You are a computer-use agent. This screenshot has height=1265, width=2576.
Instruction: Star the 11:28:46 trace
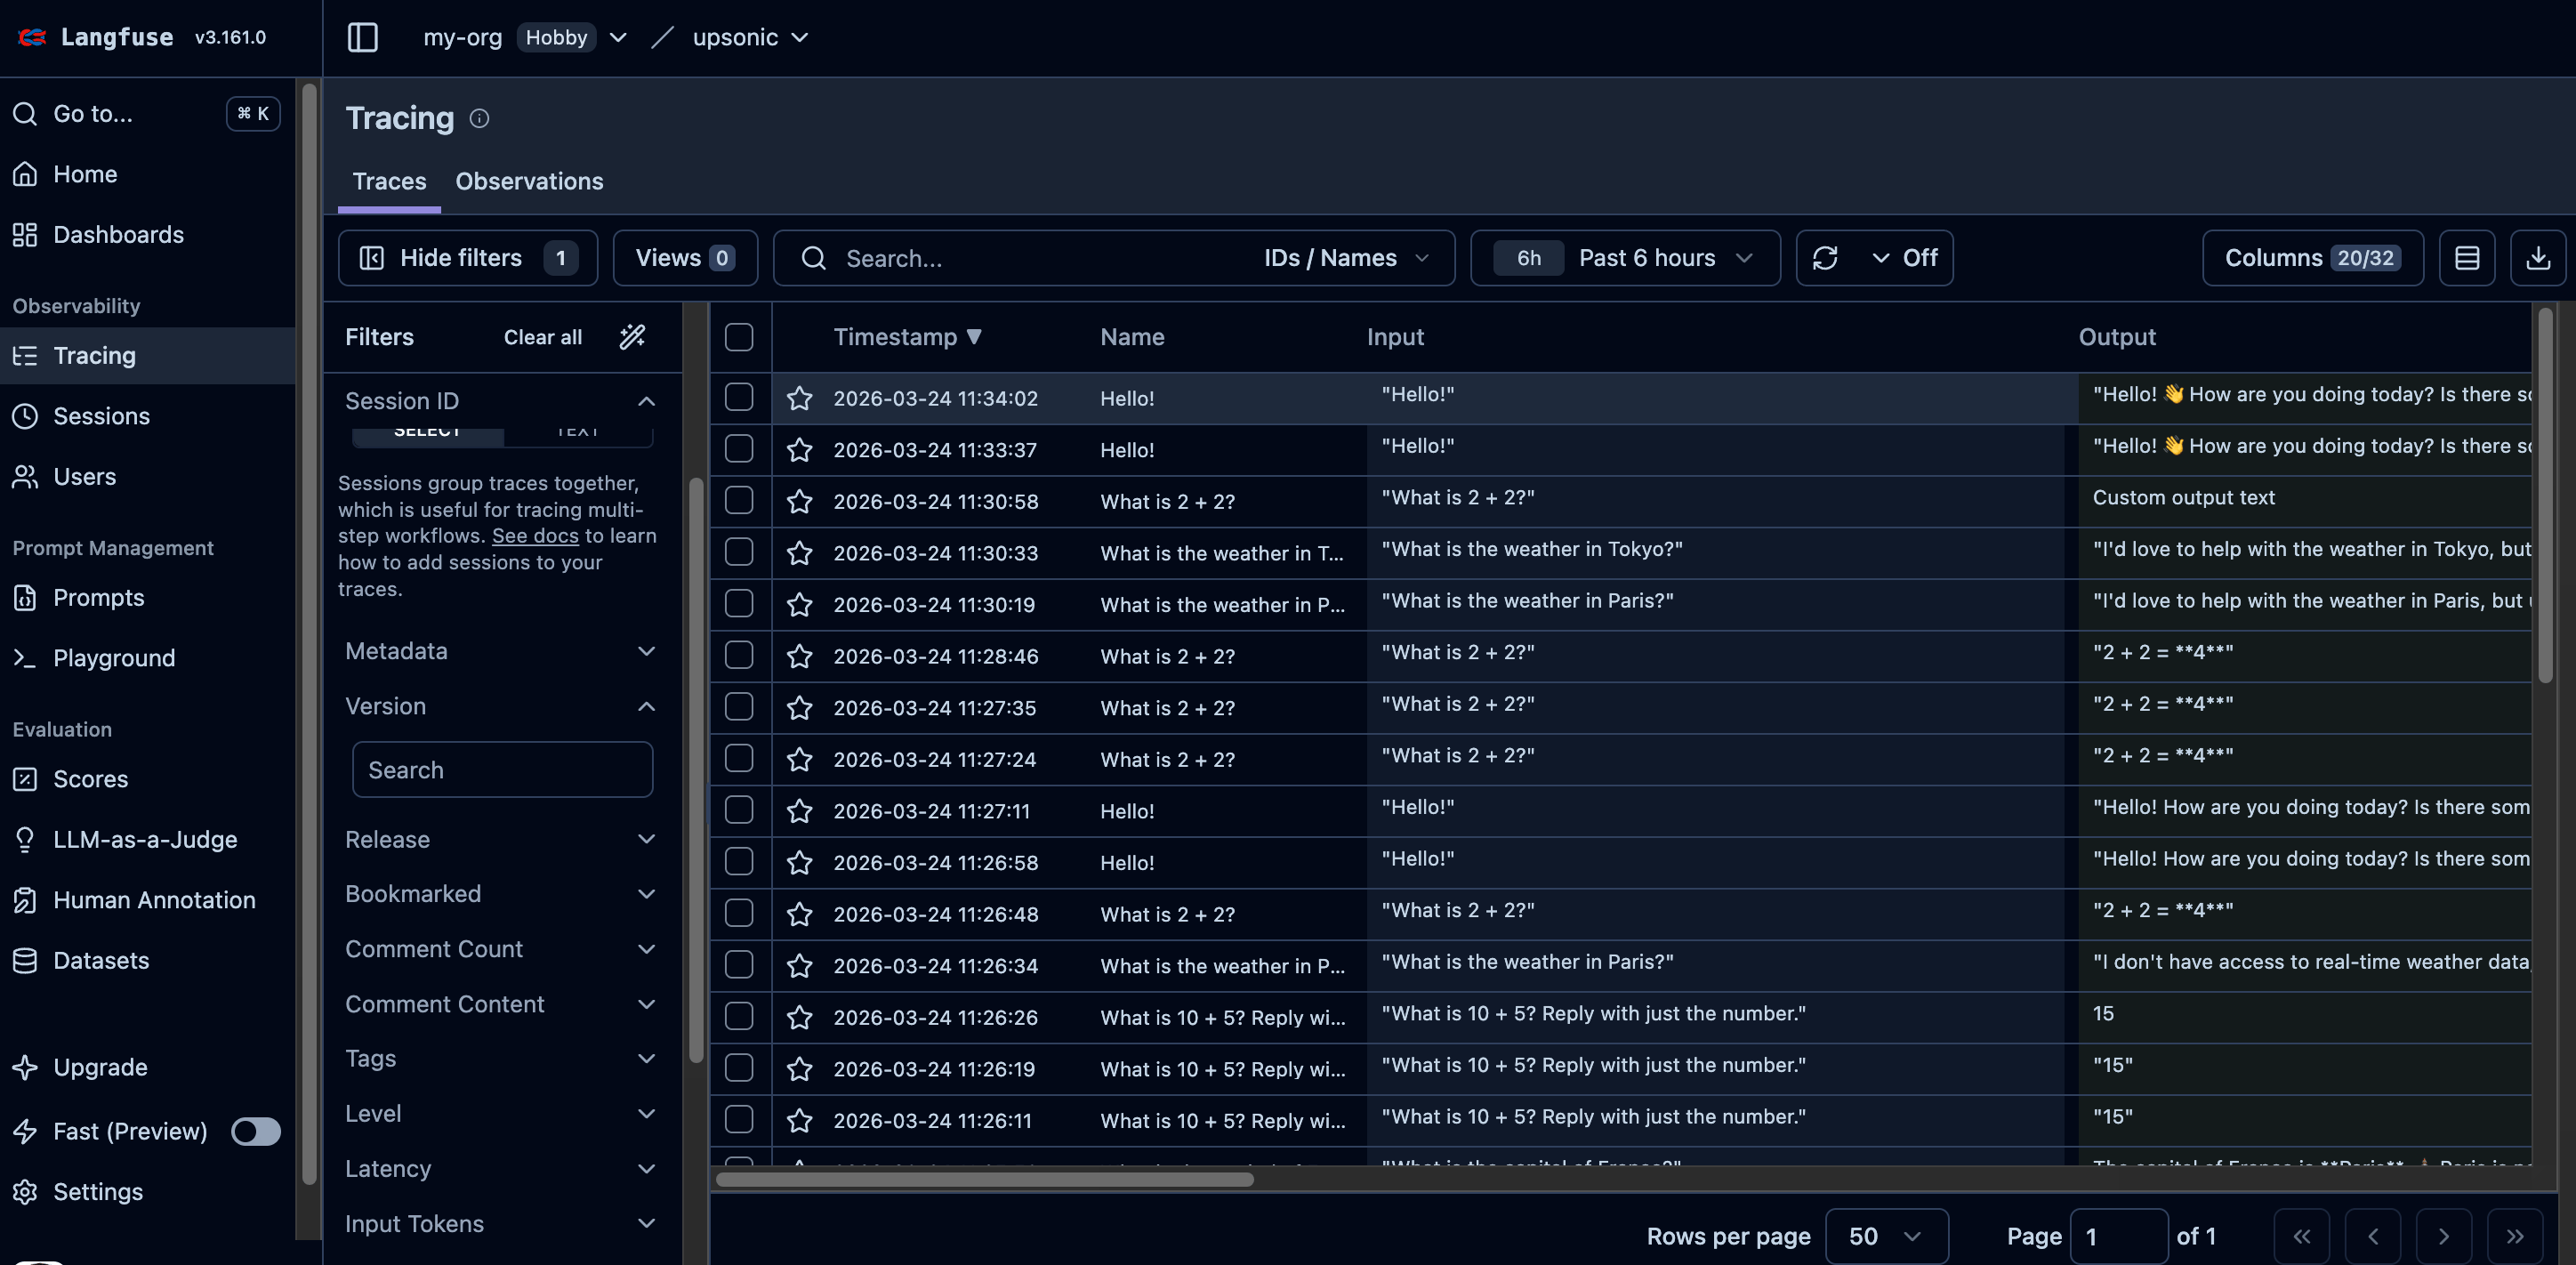coord(799,656)
